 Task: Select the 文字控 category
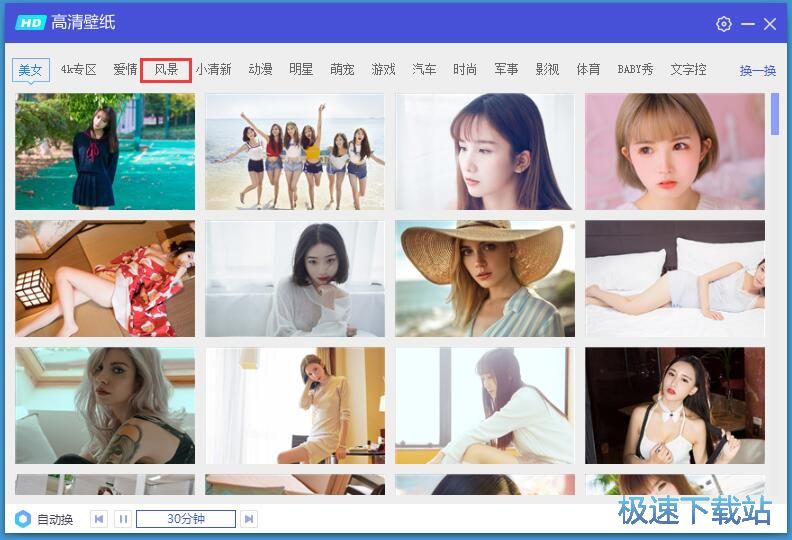(x=688, y=70)
